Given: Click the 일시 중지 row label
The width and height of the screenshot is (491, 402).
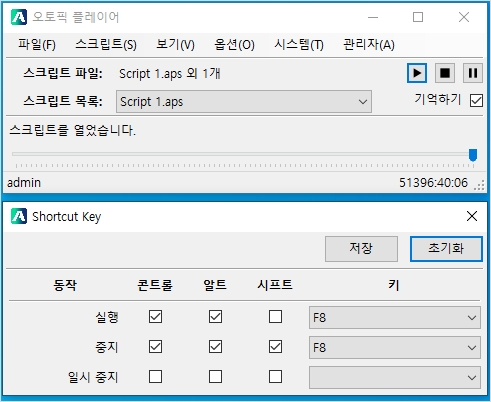Looking at the screenshot, I should pos(93,377).
